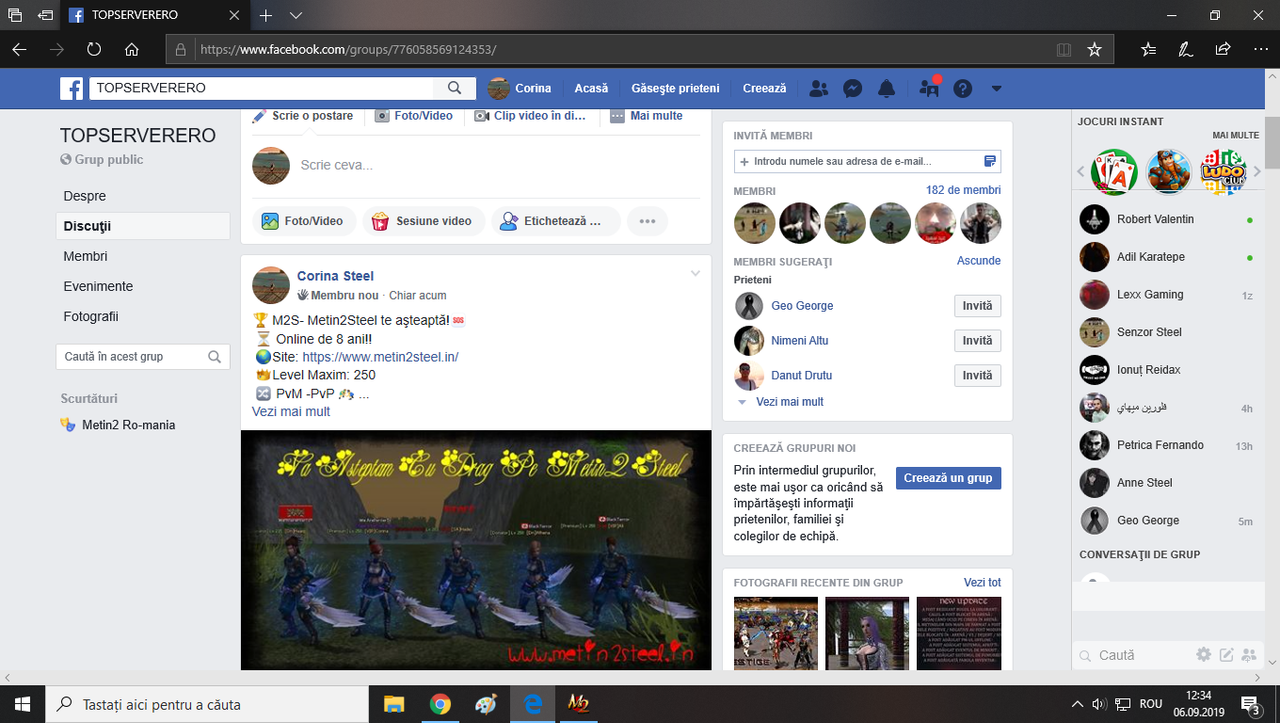Open the post options chevron on Corina Steel post
Screen dimensions: 1280x723
click(696, 274)
